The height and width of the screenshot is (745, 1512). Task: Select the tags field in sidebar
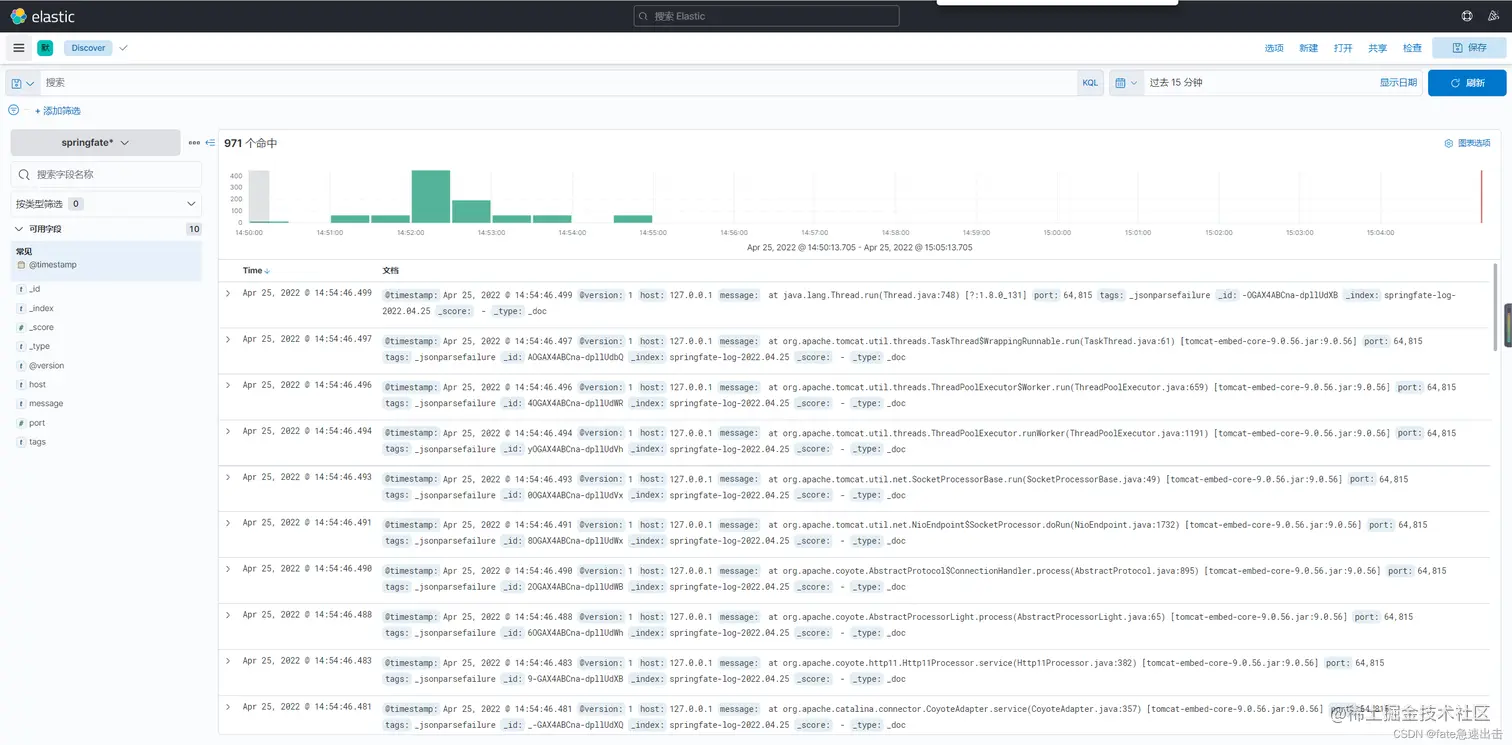[x=37, y=442]
